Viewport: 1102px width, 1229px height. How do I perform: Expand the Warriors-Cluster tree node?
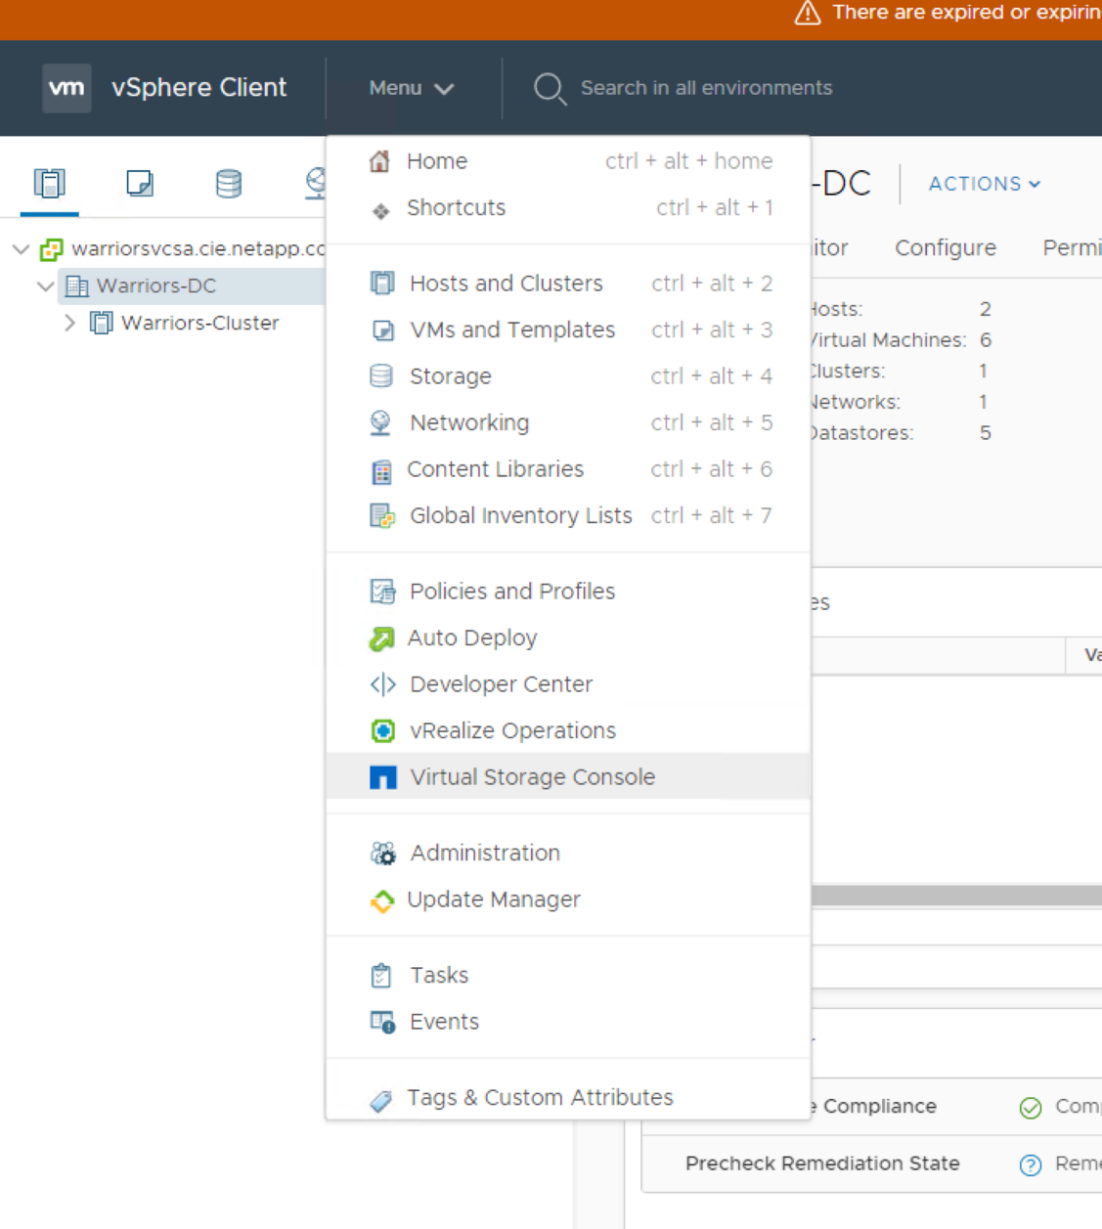click(x=69, y=323)
